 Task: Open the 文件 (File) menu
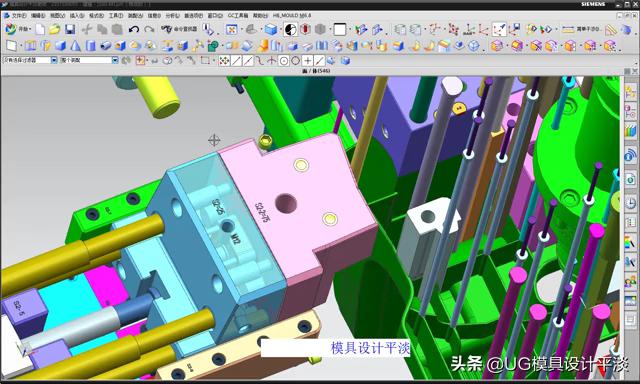coord(17,16)
